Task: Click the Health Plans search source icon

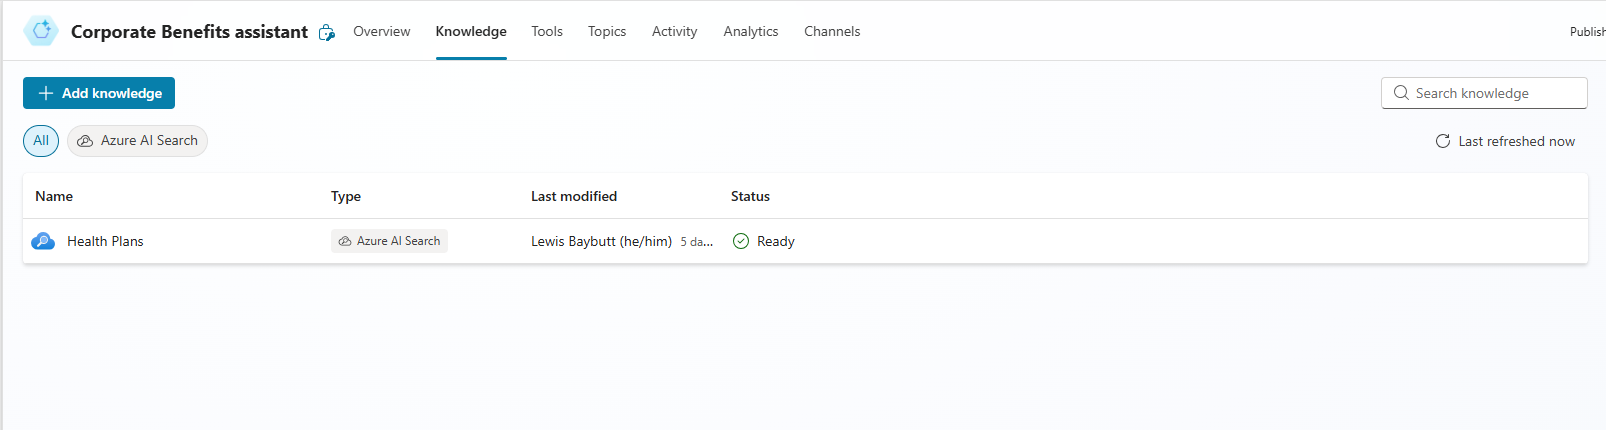Action: [43, 241]
